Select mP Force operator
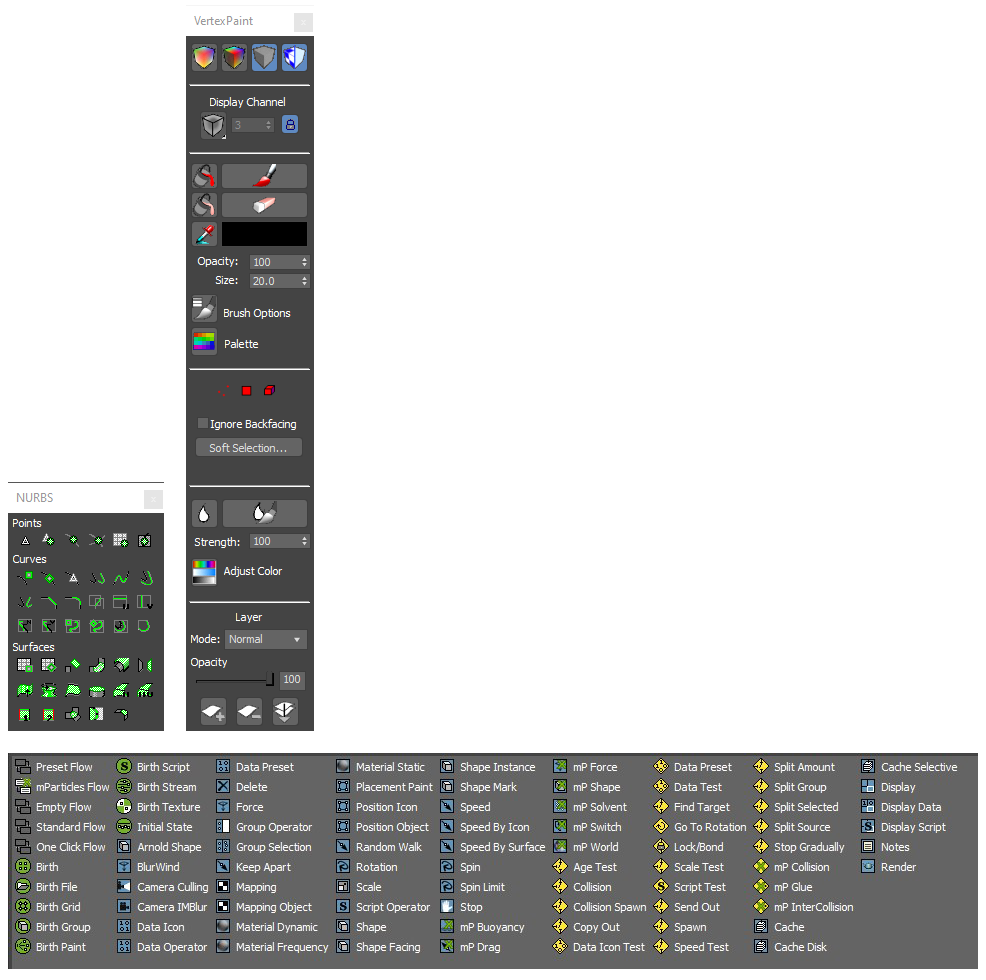This screenshot has height=980, width=986. (585, 767)
